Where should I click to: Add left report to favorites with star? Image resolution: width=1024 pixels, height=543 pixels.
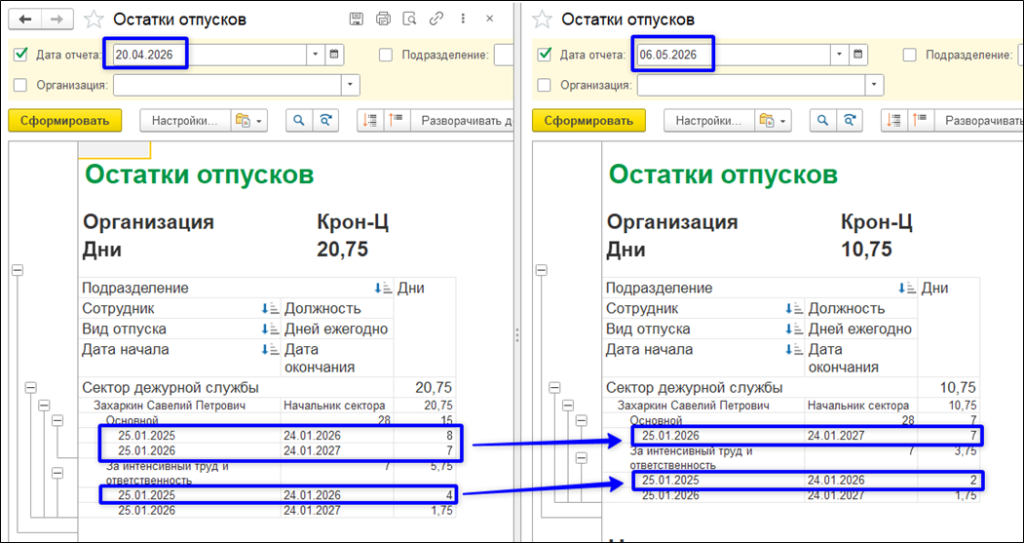click(x=94, y=20)
